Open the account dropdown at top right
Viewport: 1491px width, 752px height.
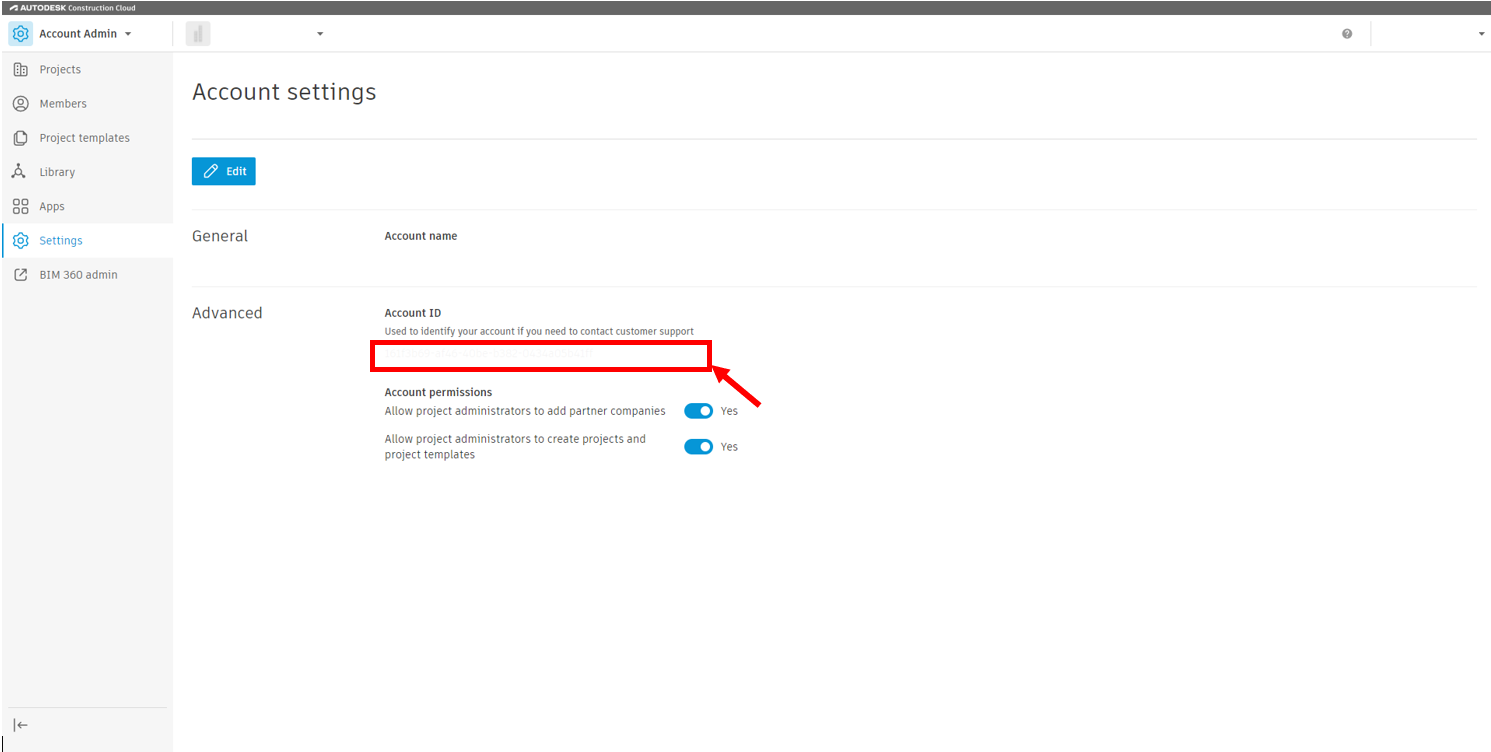pos(1479,33)
